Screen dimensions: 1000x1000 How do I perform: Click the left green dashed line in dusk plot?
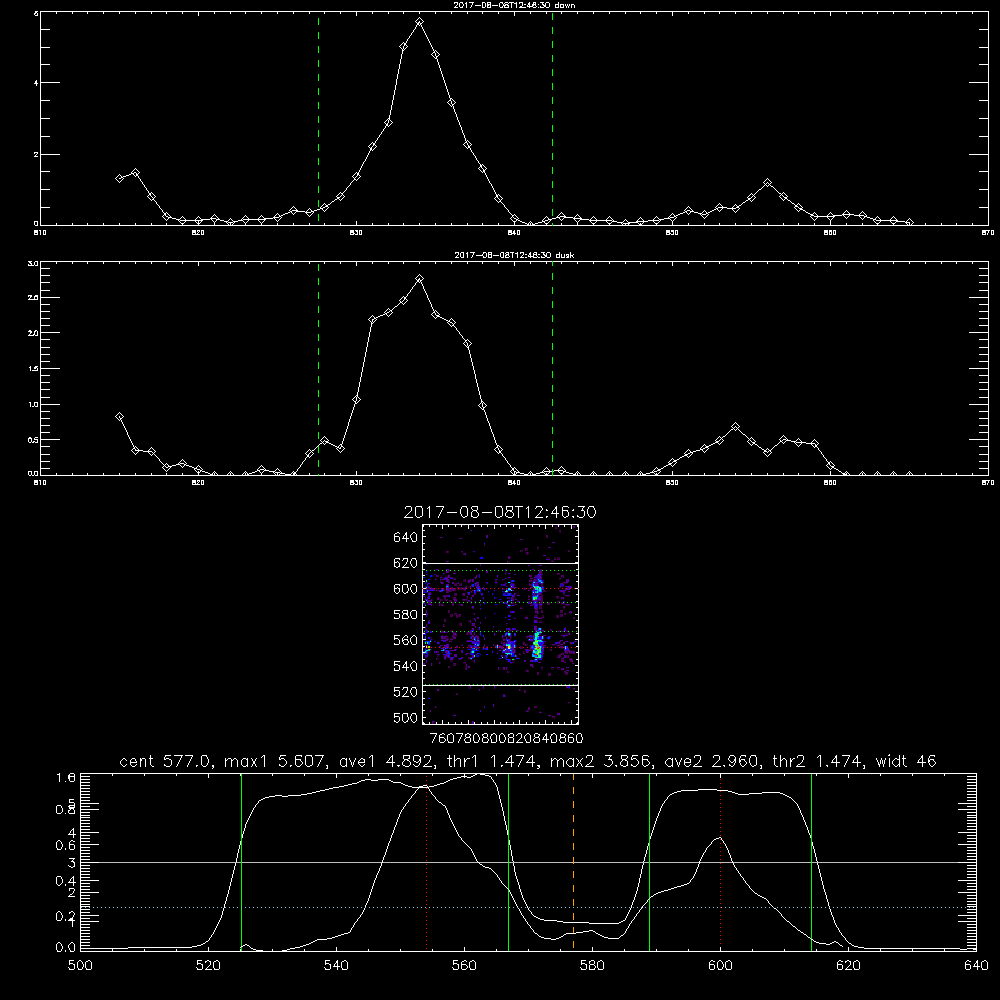(x=318, y=368)
